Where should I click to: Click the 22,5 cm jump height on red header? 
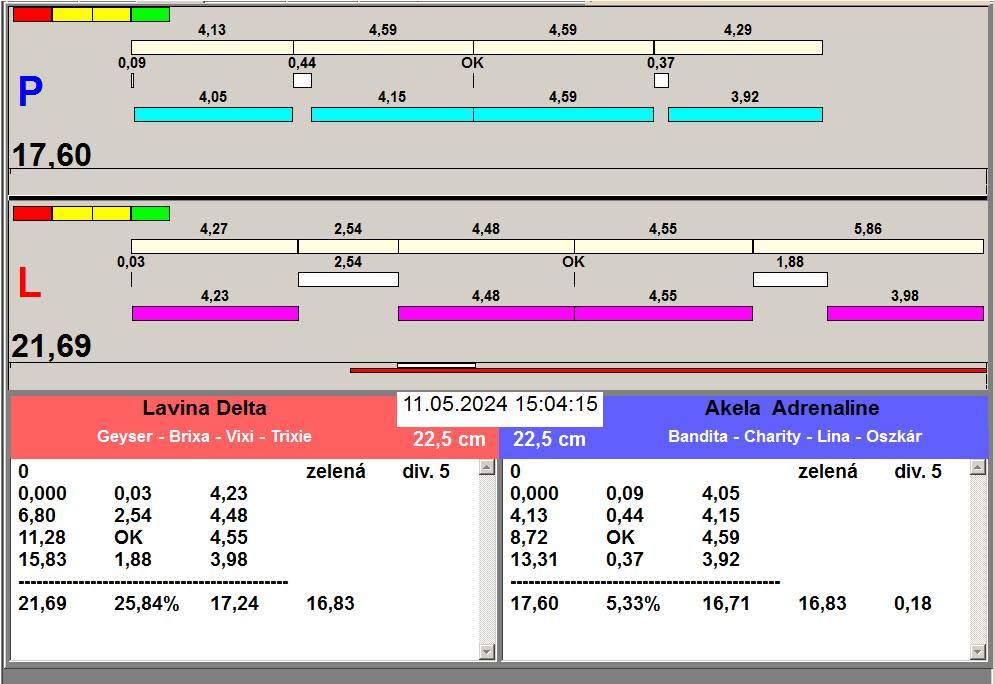click(449, 439)
